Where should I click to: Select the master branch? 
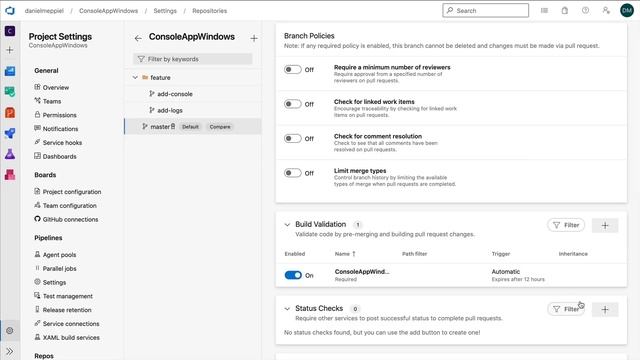pyautogui.click(x=193, y=127)
